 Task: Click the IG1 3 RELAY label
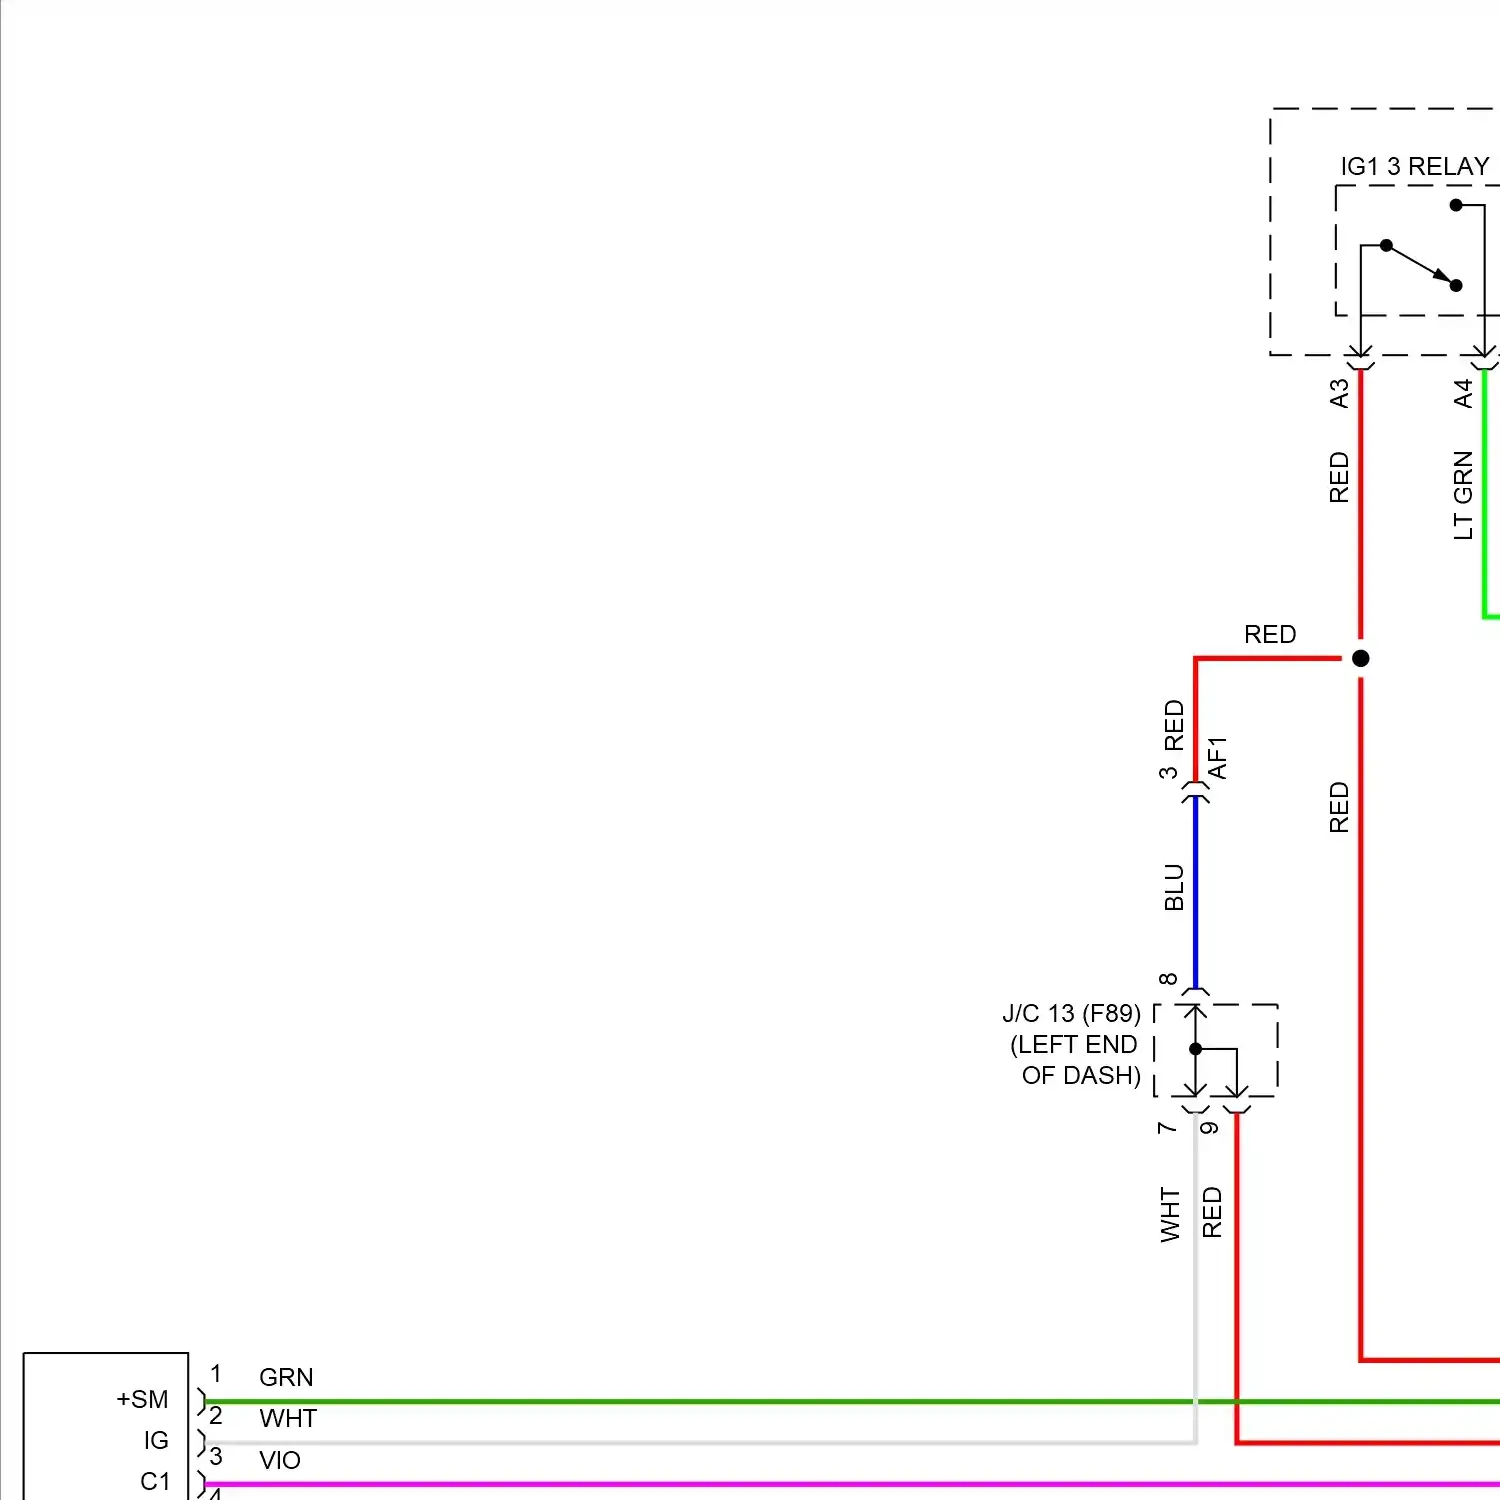pyautogui.click(x=1414, y=166)
